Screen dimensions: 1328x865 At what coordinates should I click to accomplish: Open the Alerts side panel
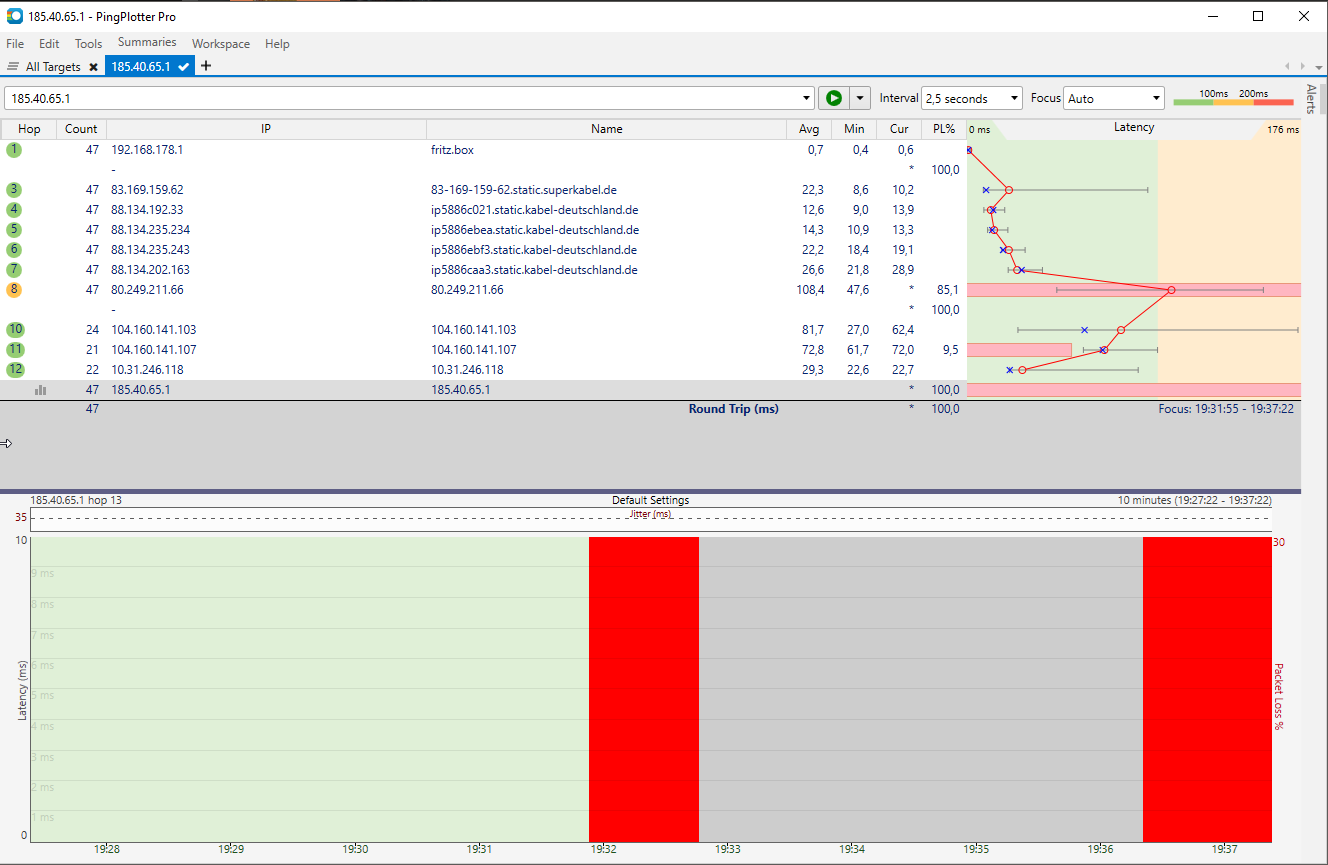1313,100
